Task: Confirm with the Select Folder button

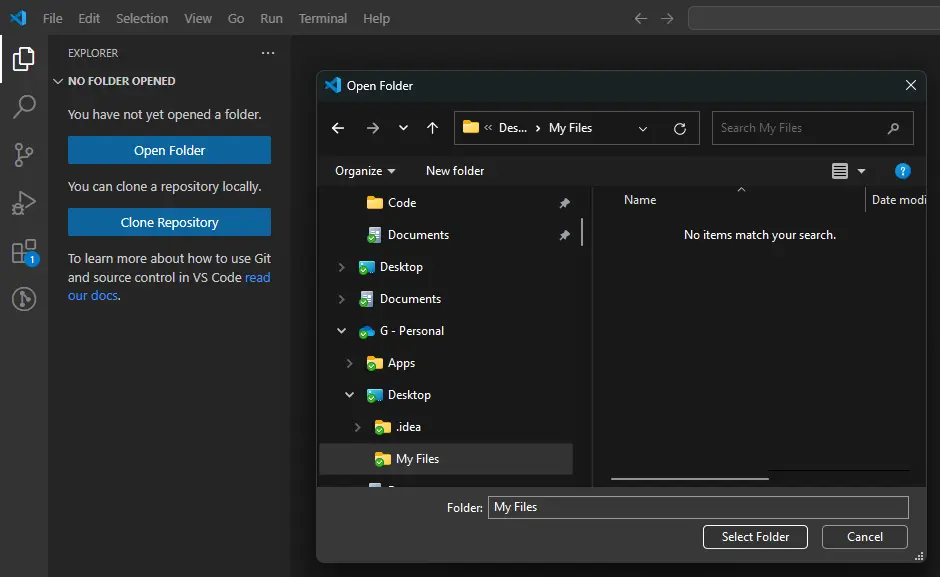Action: [755, 537]
